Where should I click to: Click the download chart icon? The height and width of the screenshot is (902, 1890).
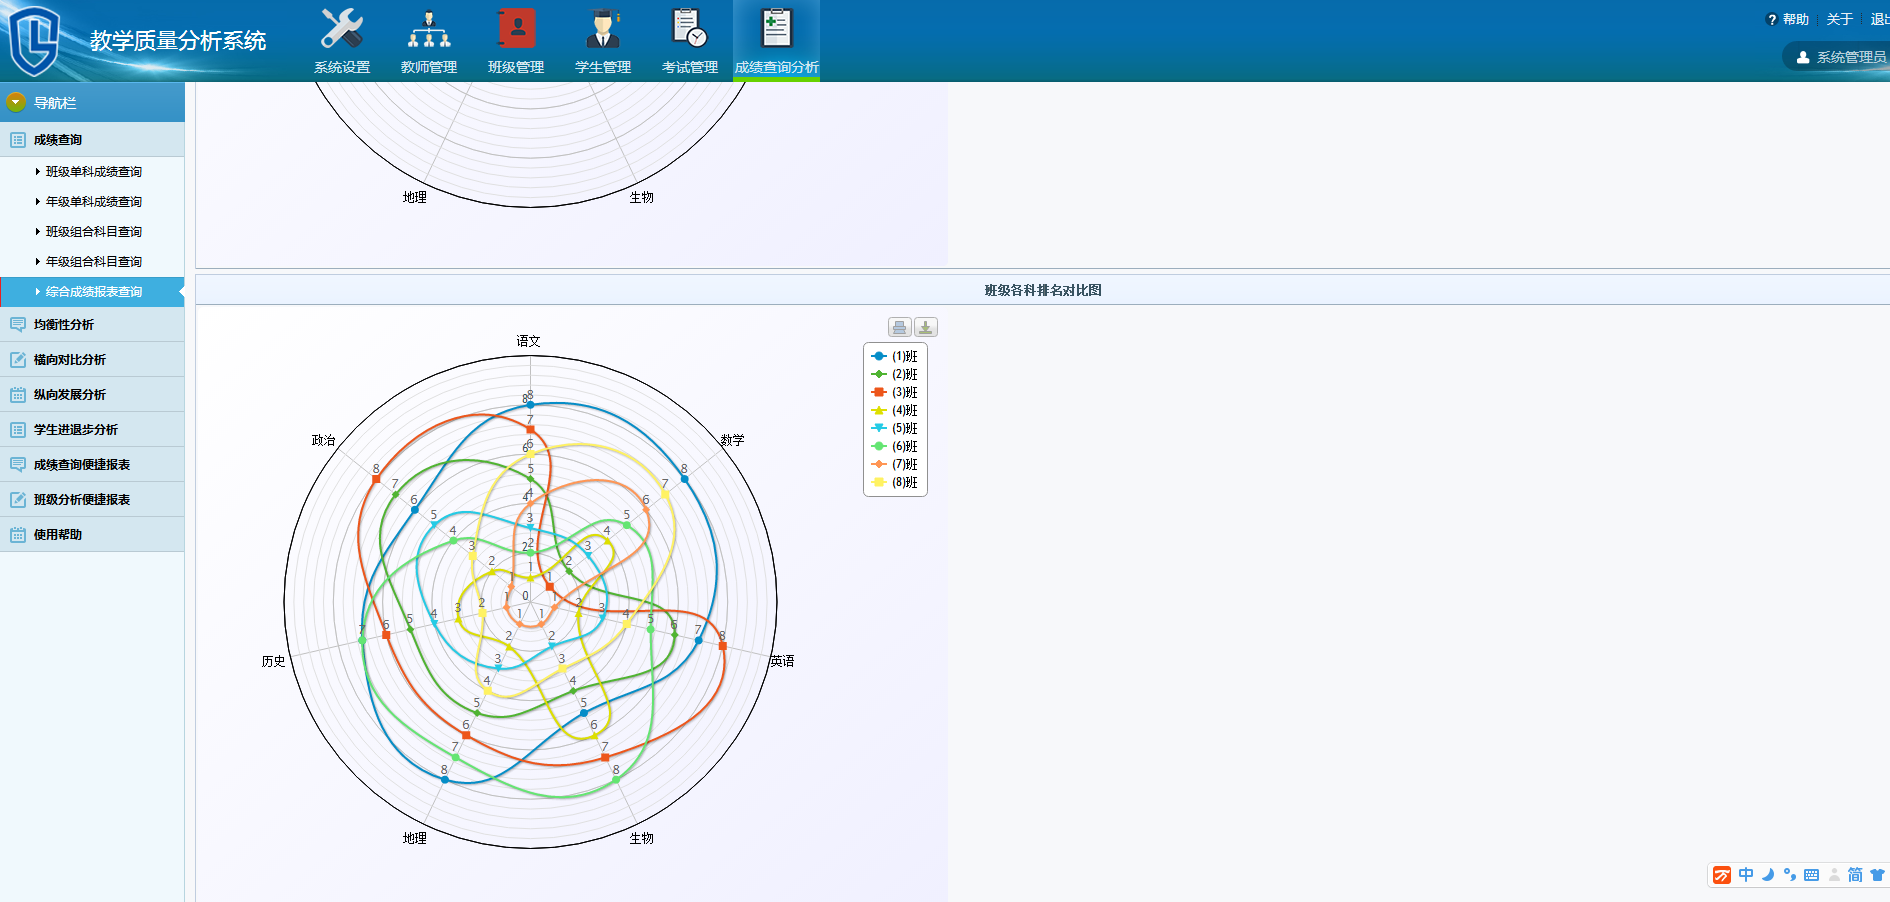coord(926,327)
